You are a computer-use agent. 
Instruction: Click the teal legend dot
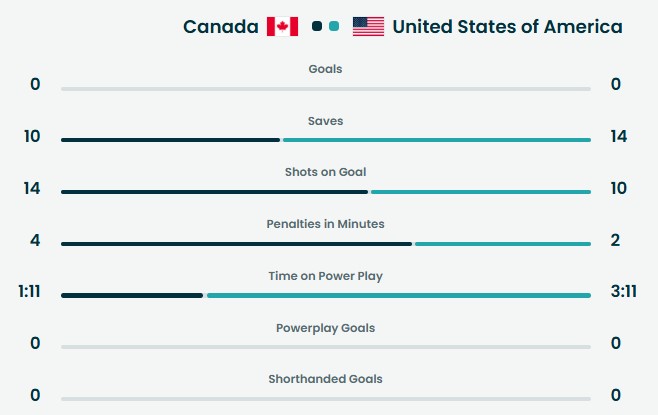(x=334, y=27)
